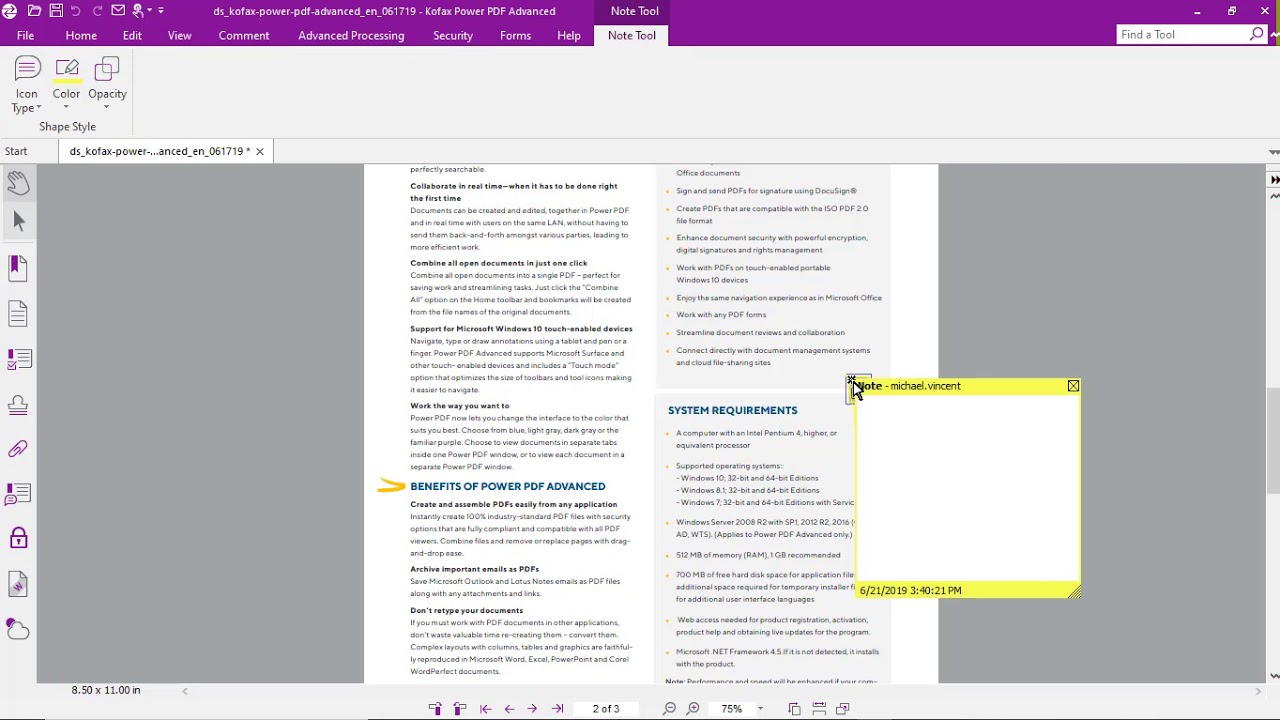Open the Security lock panel

pyautogui.click(x=18, y=539)
